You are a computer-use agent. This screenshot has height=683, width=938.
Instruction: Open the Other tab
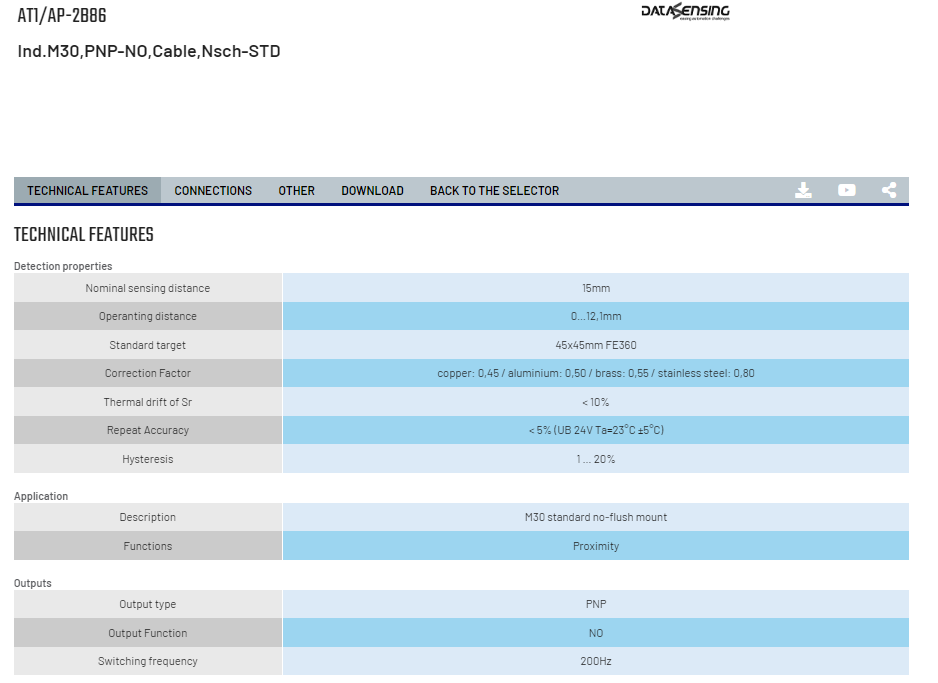(296, 191)
